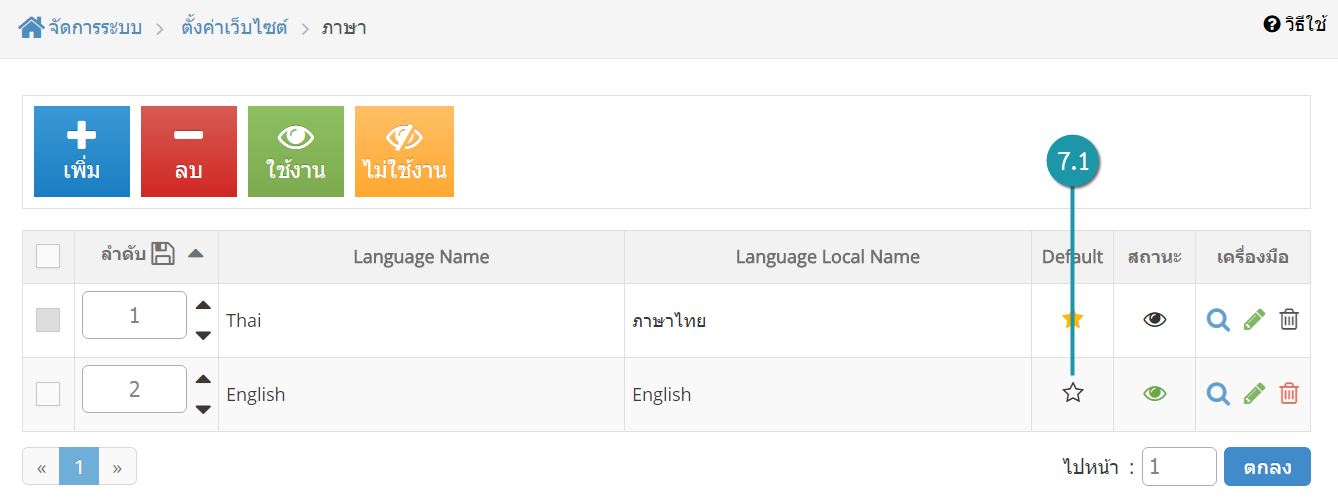Delete English using the red trash icon
Viewport: 1338px width, 501px height.
tap(1289, 394)
